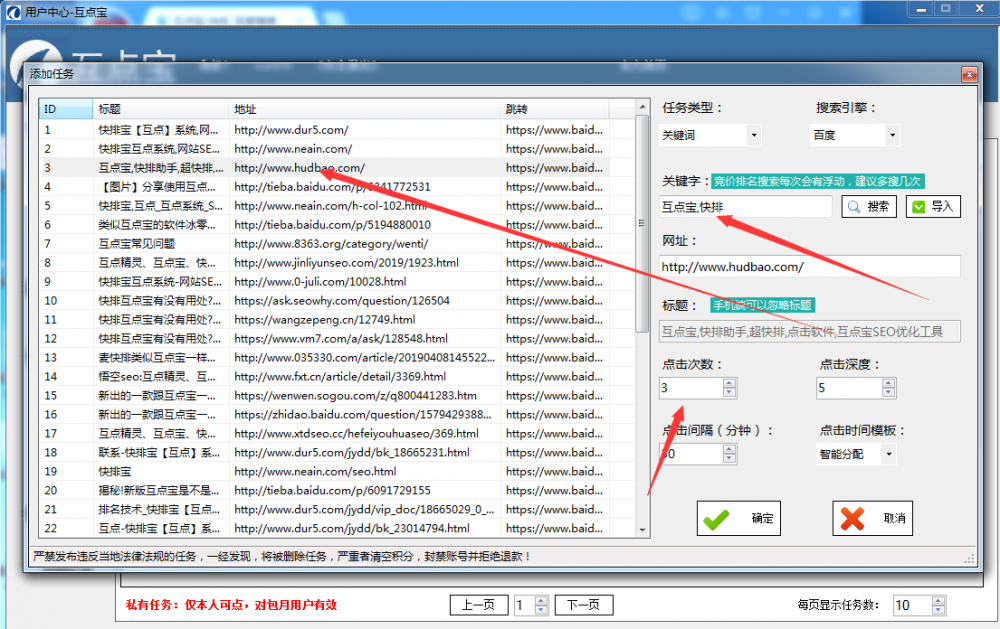
Task: Increase 点击次数 value with up arrow
Action: tap(730, 383)
